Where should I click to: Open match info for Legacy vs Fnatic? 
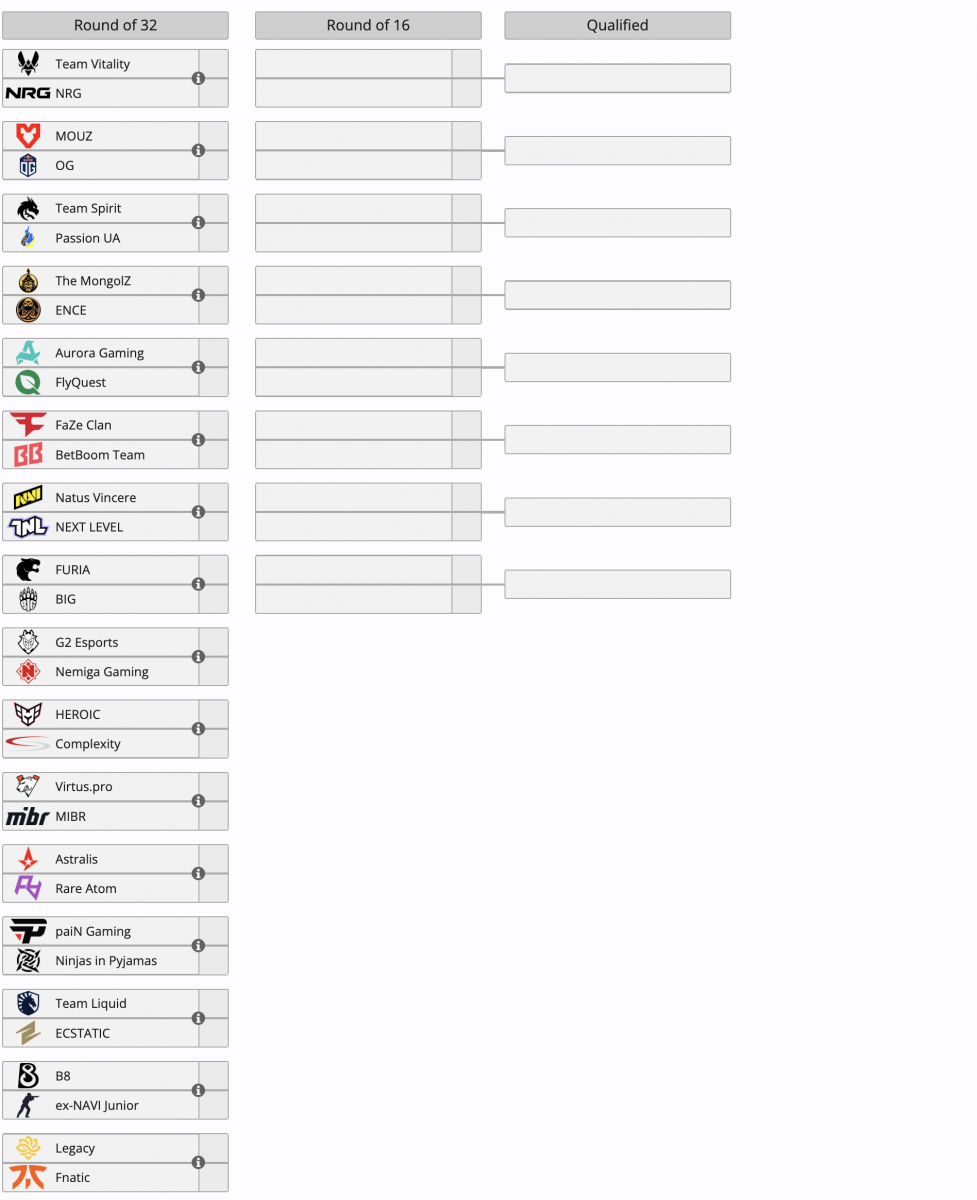click(x=198, y=1163)
